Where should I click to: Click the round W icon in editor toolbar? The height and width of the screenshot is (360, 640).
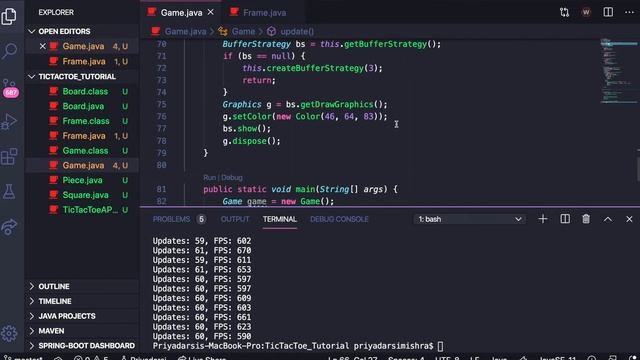pos(586,12)
